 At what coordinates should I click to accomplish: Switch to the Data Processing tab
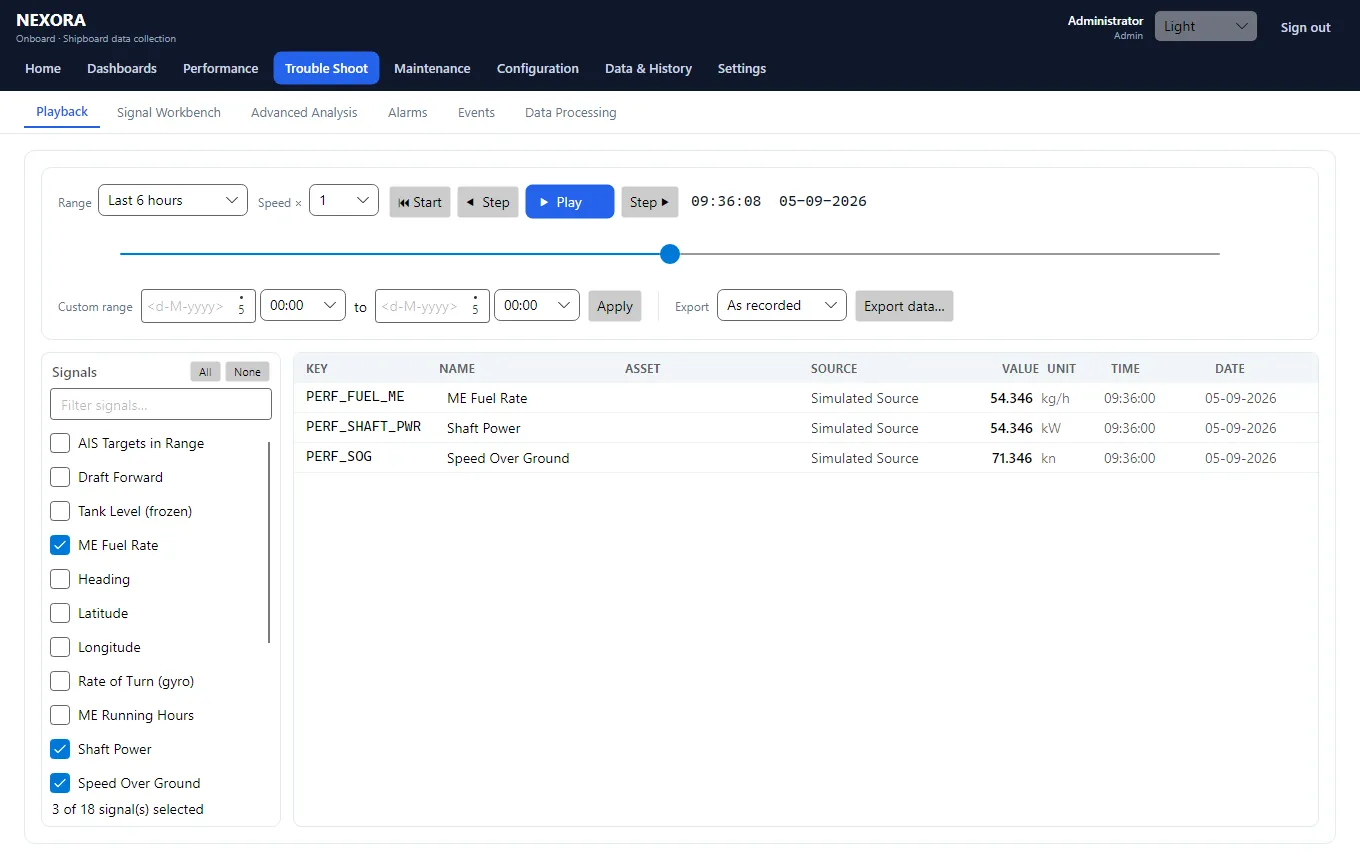pyautogui.click(x=571, y=112)
